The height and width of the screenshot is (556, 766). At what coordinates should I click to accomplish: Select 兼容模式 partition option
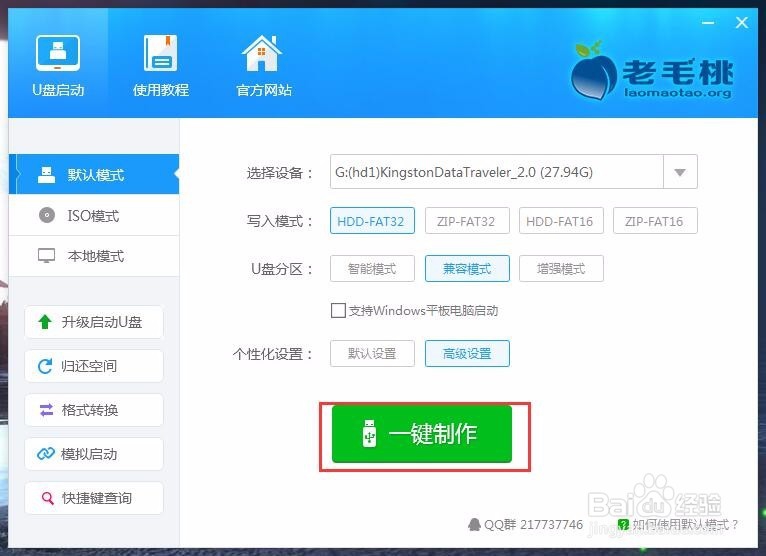tap(467, 269)
